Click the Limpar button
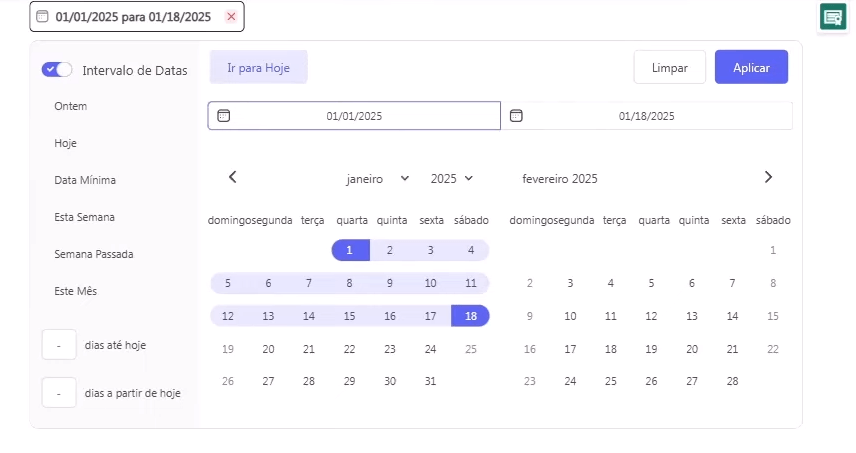856x453 pixels. 669,67
